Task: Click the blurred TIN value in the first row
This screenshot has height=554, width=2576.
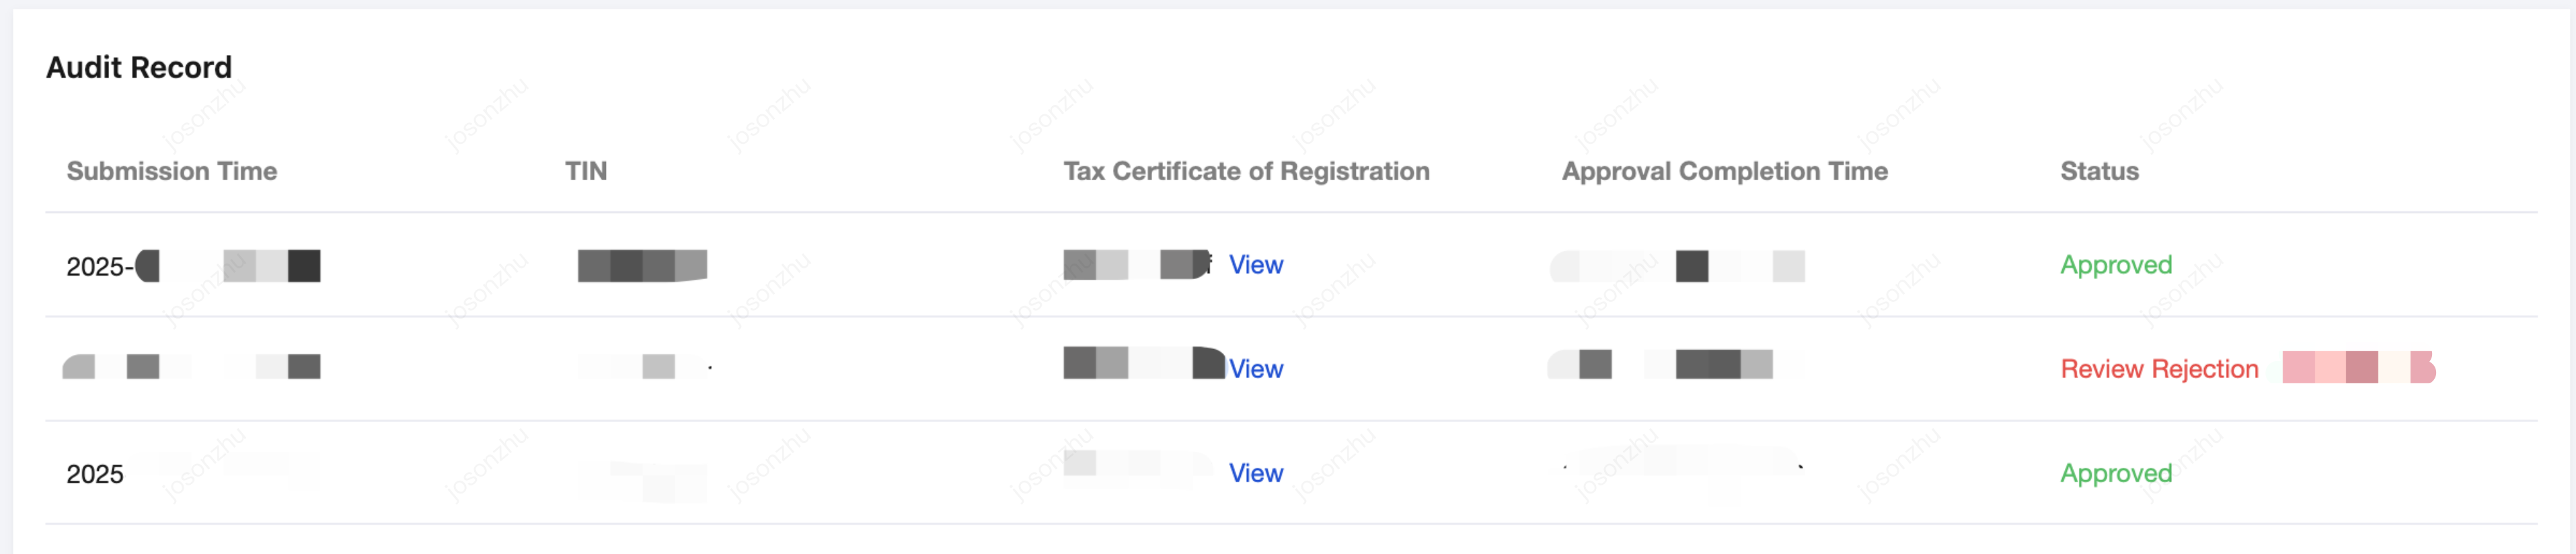Action: point(642,266)
